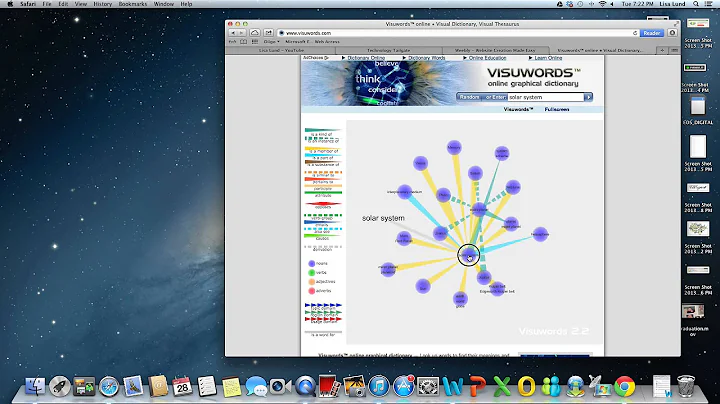Select the Visuwords online Visual Dictionary tab

(x=601, y=50)
